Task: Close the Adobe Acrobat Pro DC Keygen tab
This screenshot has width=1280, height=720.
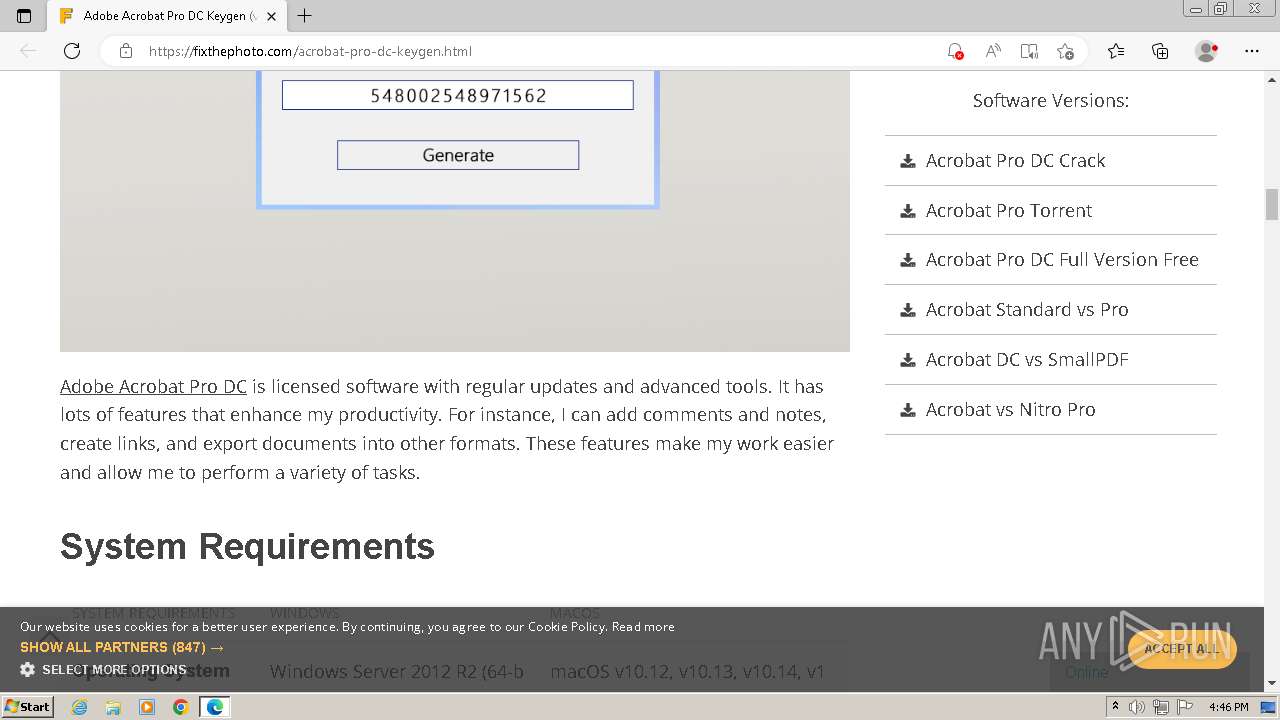Action: (271, 16)
